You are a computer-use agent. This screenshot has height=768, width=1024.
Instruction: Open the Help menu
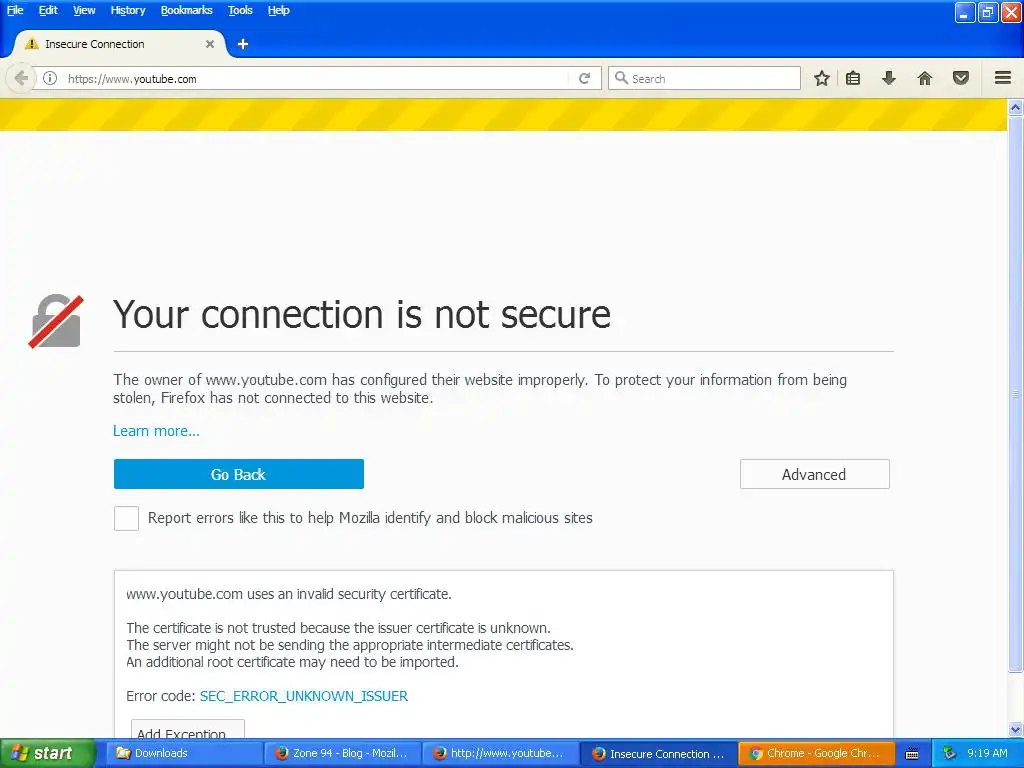(279, 10)
